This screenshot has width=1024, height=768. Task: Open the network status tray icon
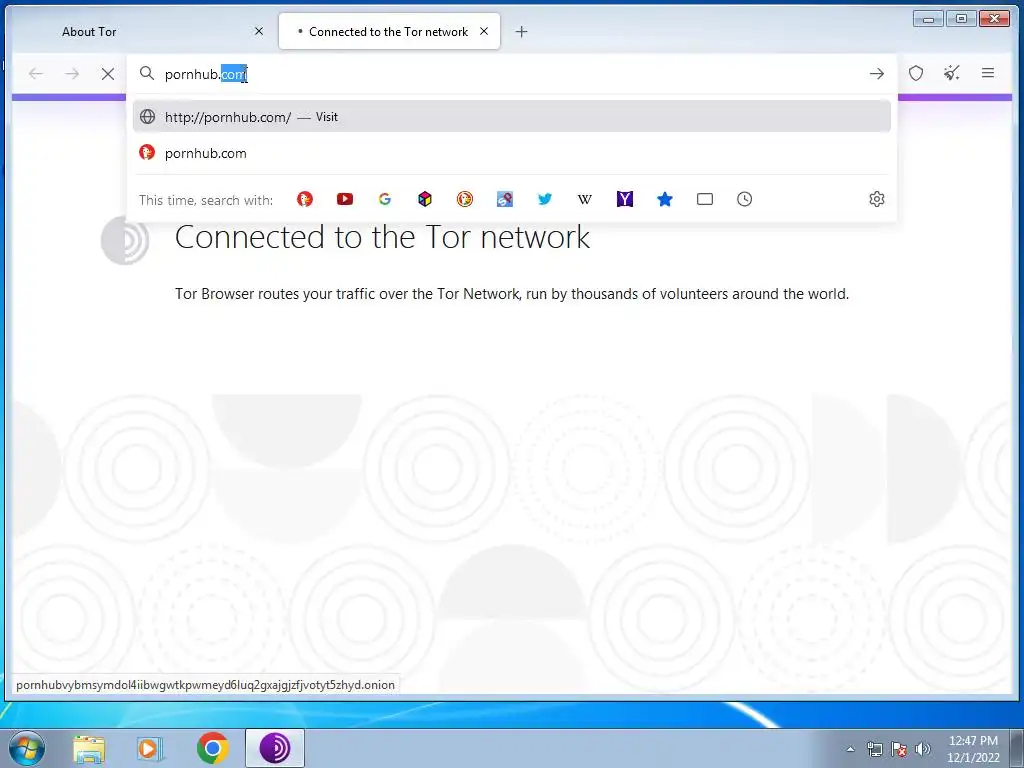point(874,749)
